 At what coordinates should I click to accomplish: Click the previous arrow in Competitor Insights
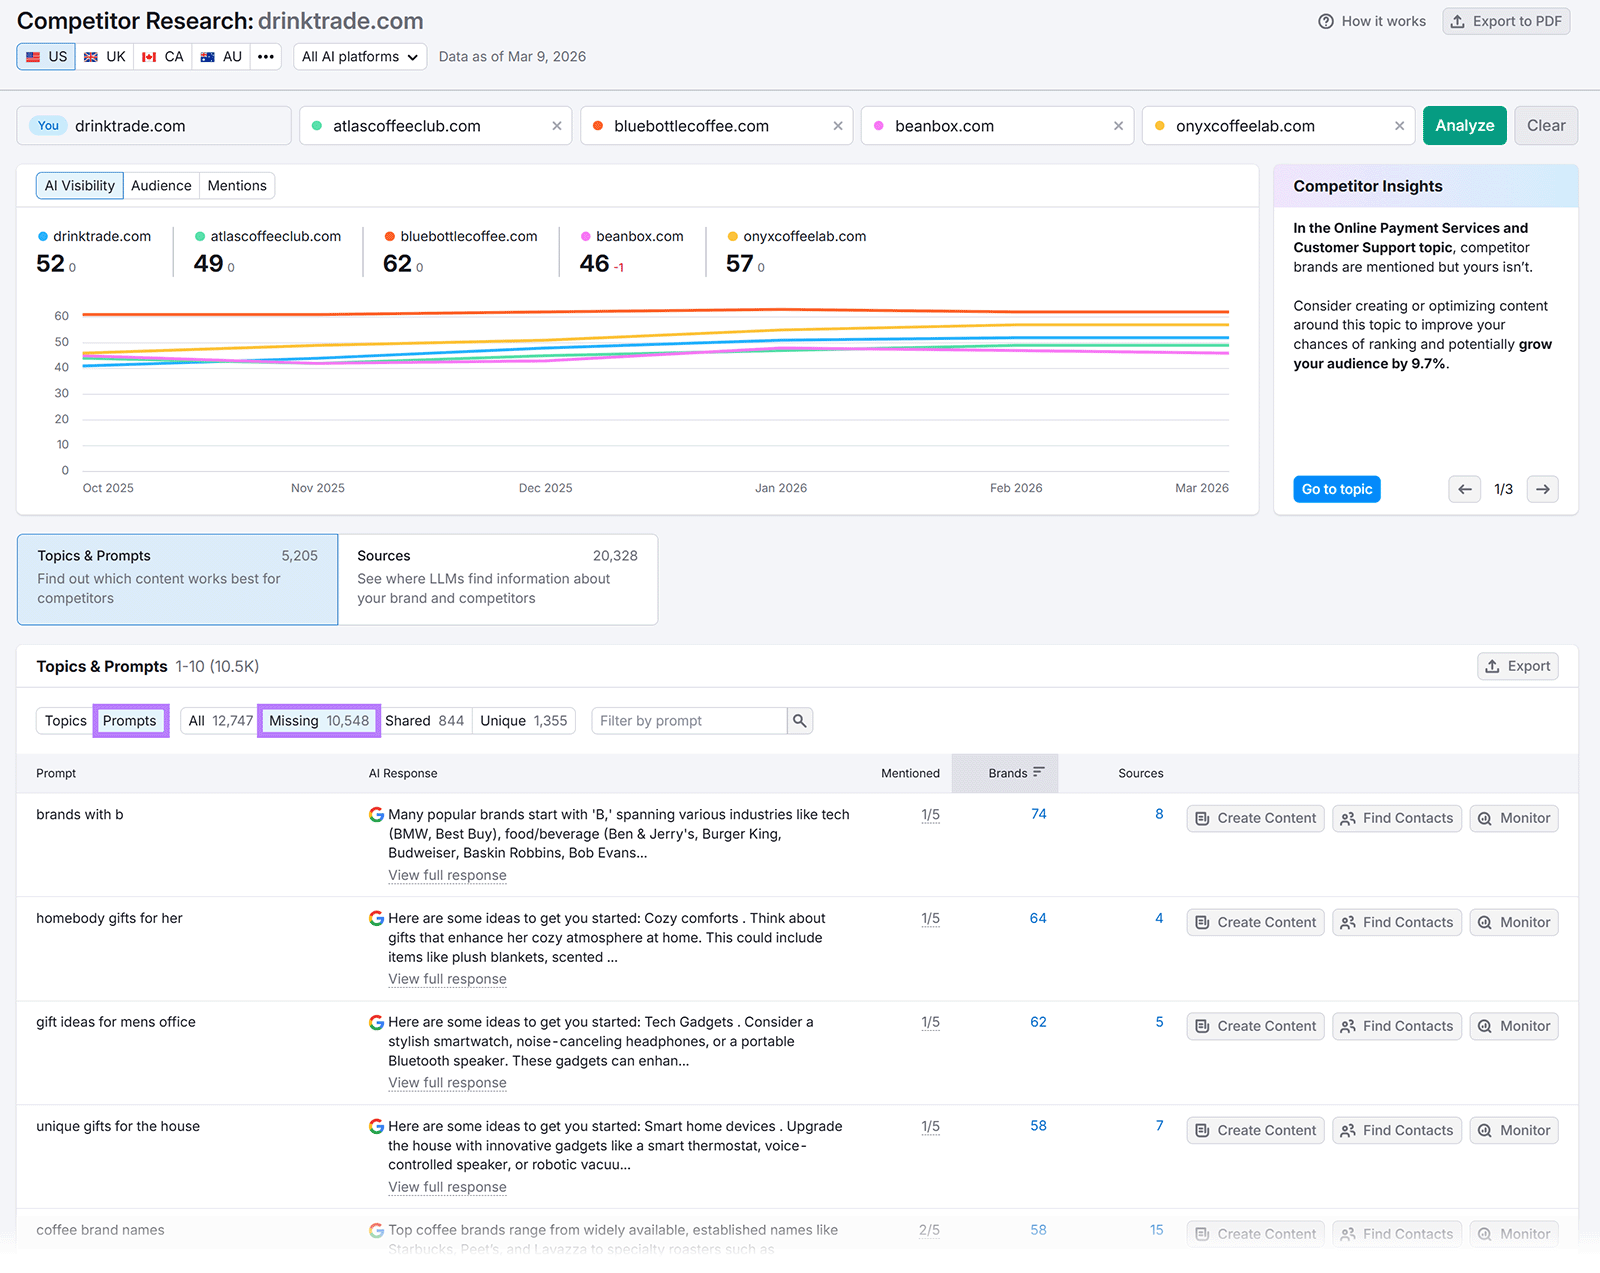pos(1464,489)
